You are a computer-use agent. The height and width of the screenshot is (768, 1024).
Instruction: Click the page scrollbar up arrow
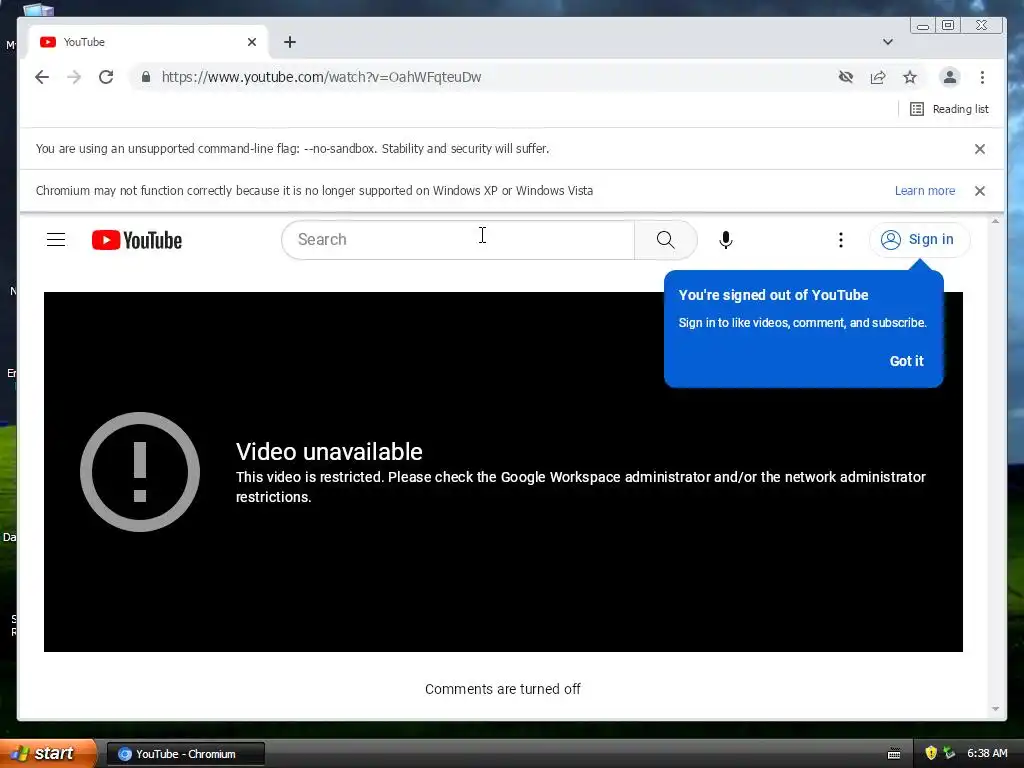[995, 222]
